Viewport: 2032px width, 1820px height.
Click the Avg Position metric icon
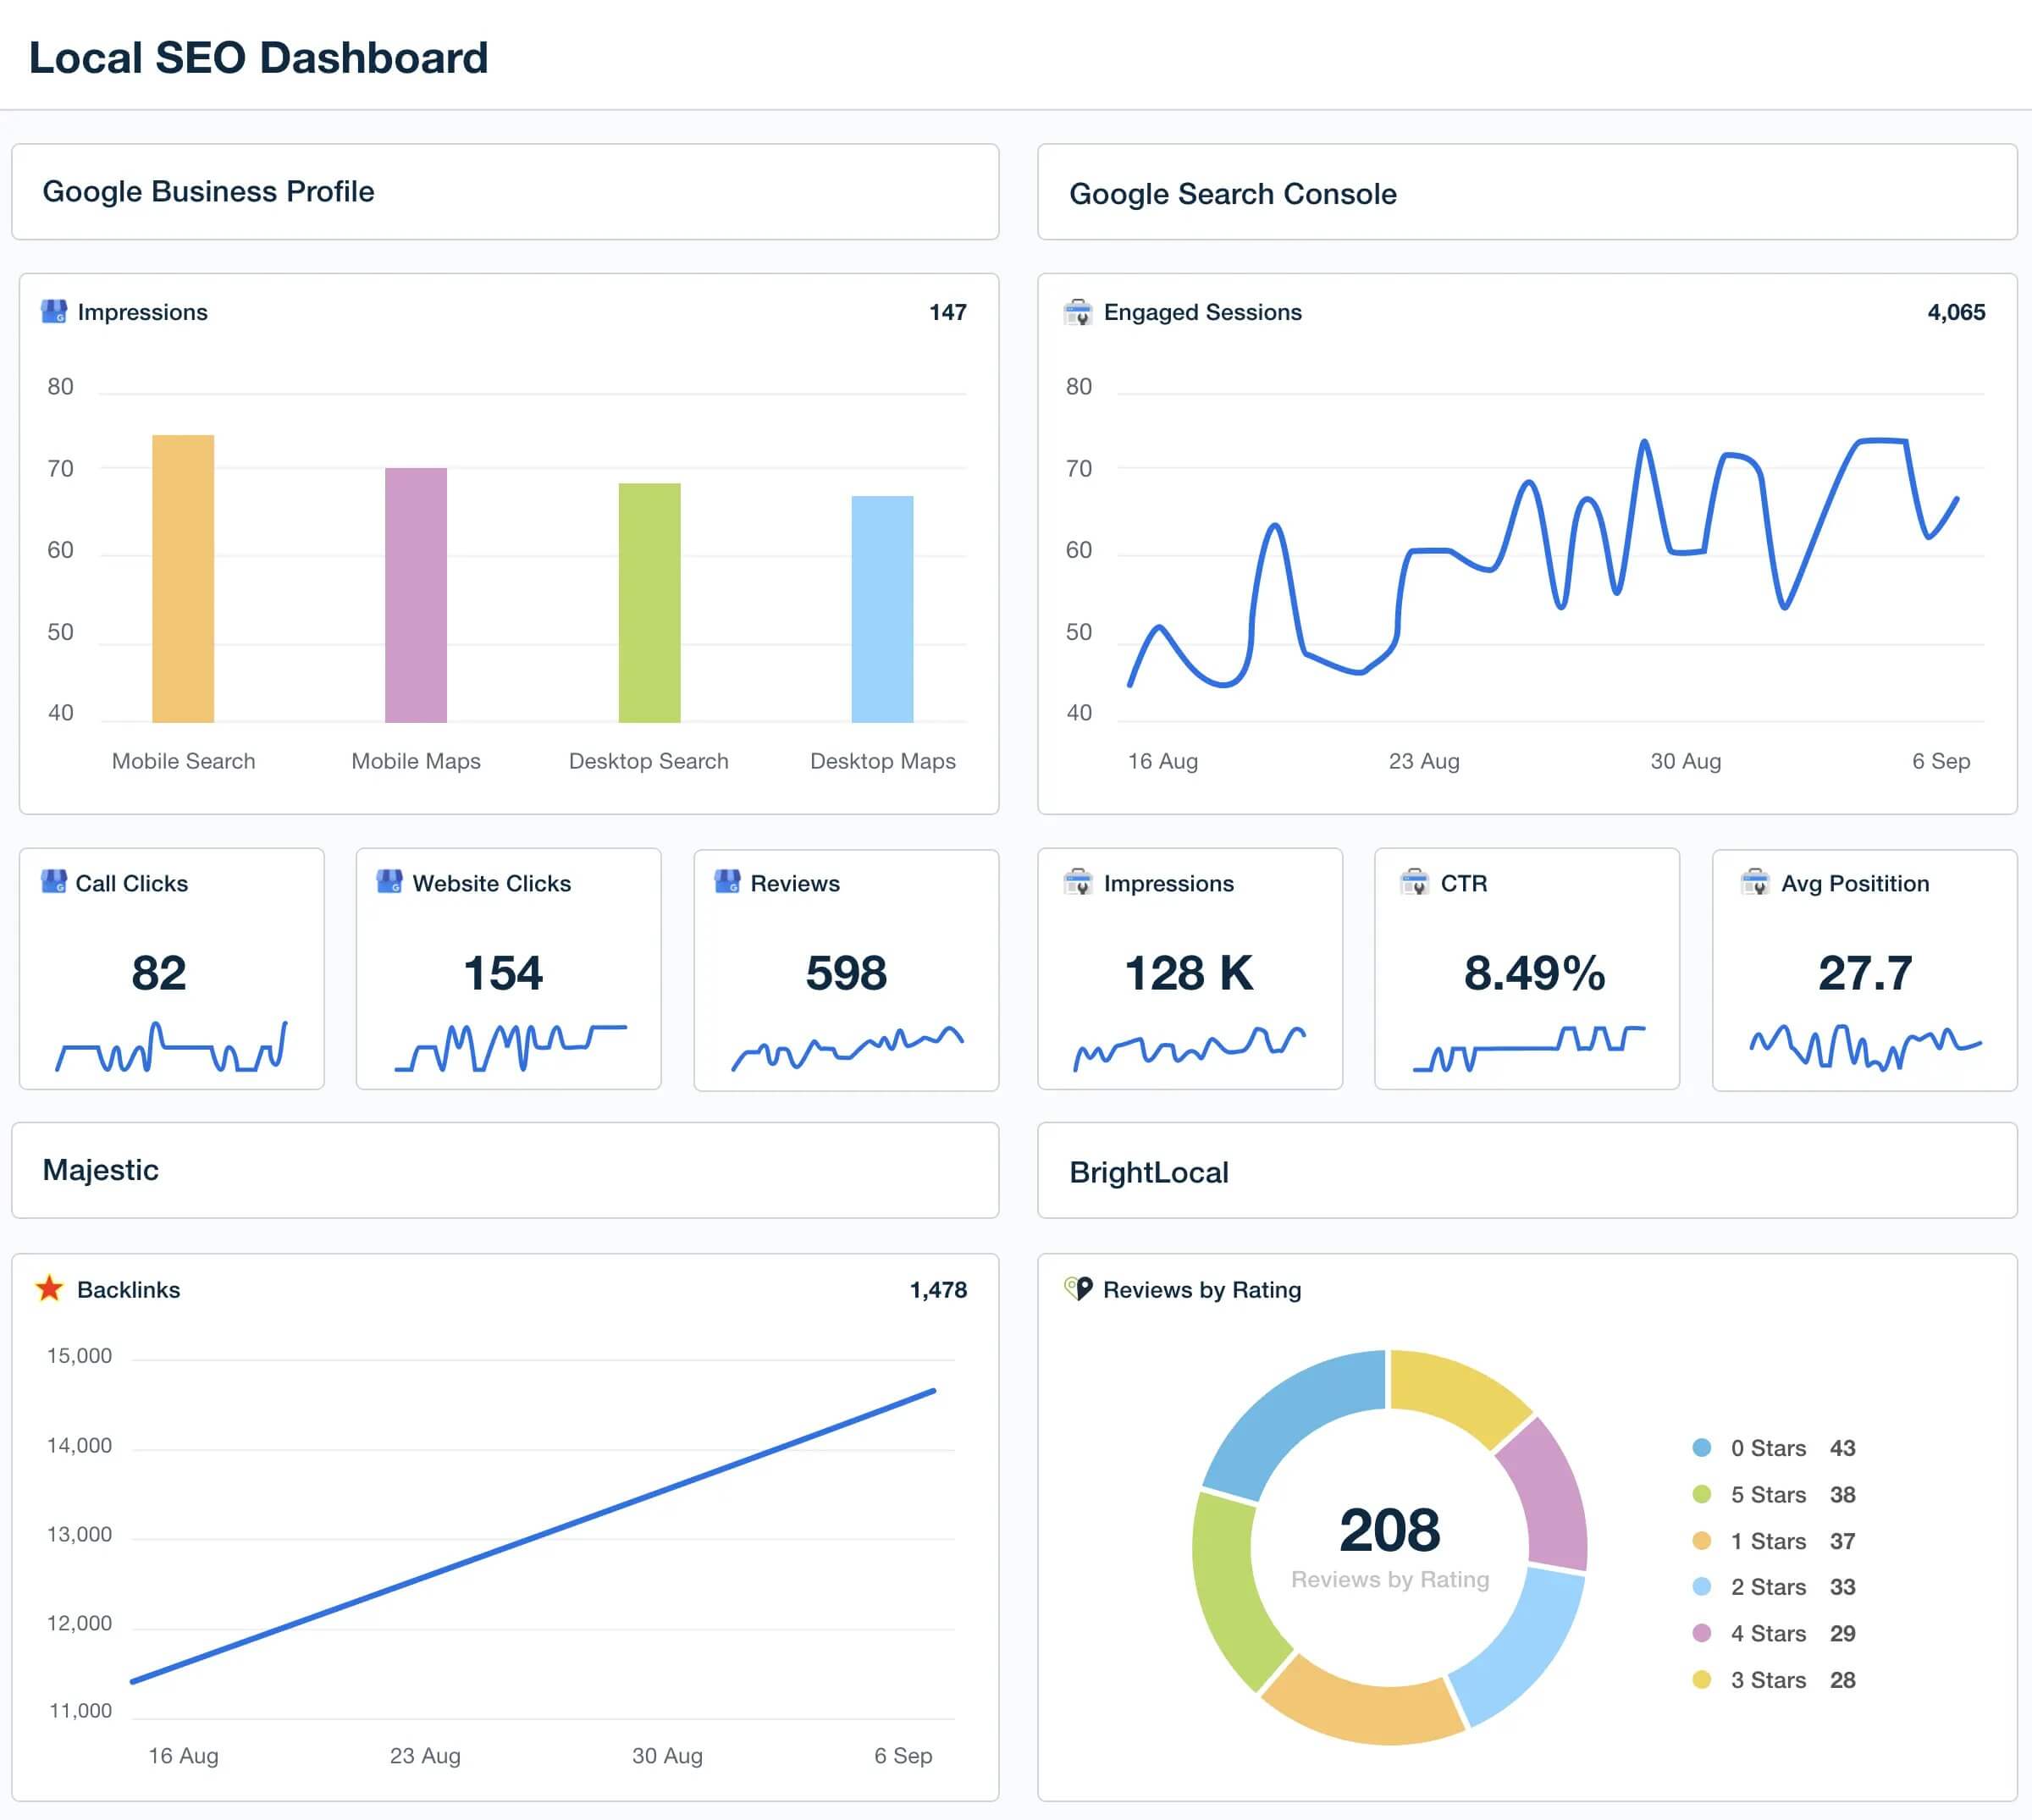pyautogui.click(x=1754, y=880)
